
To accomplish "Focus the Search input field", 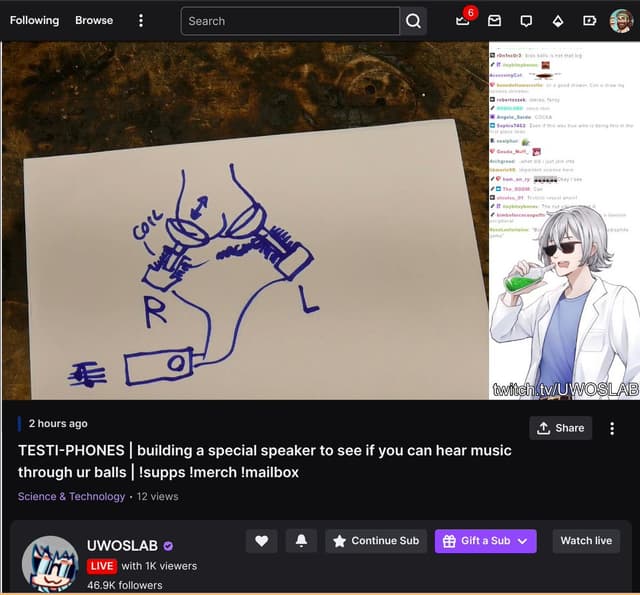I will click(x=290, y=21).
